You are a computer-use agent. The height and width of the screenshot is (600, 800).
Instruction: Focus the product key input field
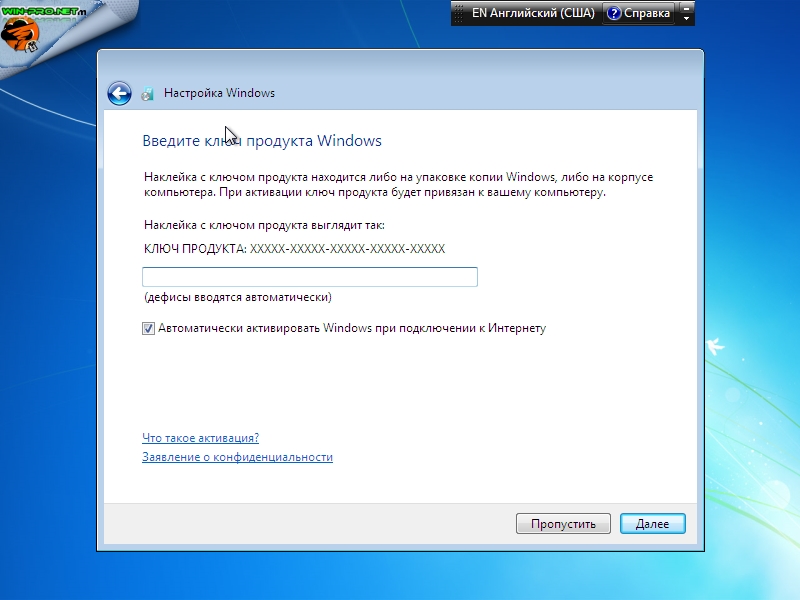click(x=310, y=277)
